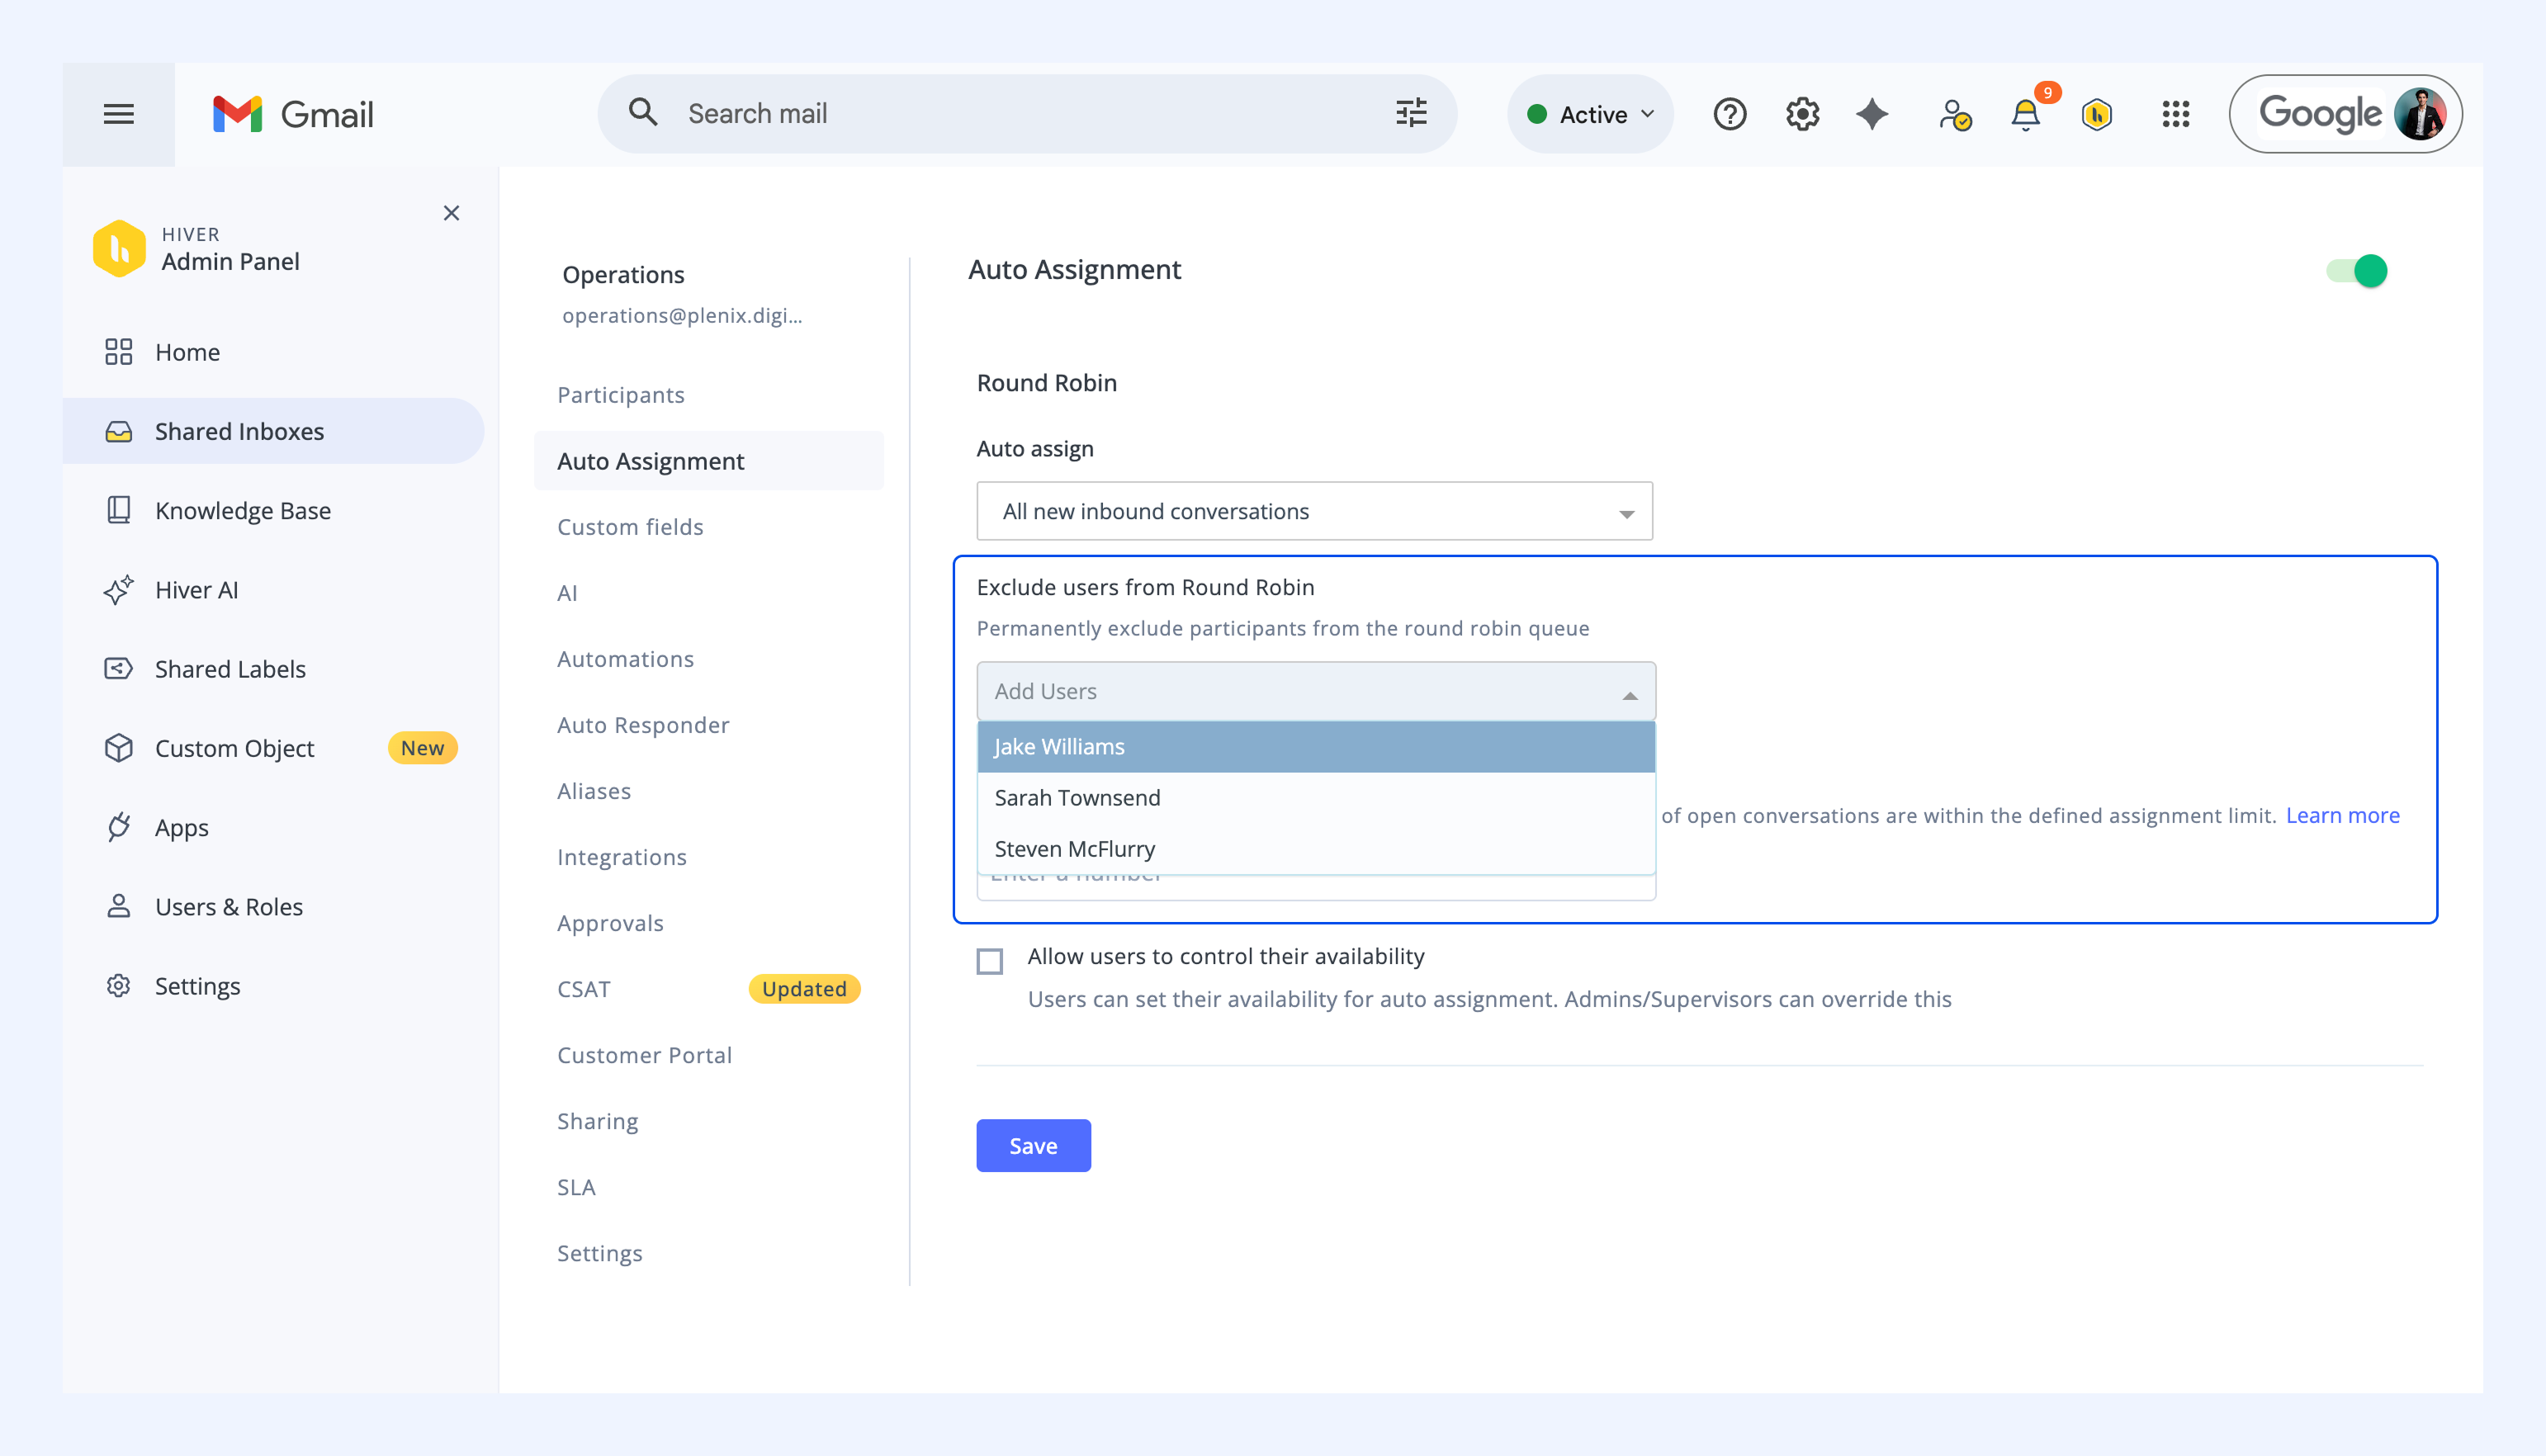Click the Users & Roles person icon

(118, 906)
